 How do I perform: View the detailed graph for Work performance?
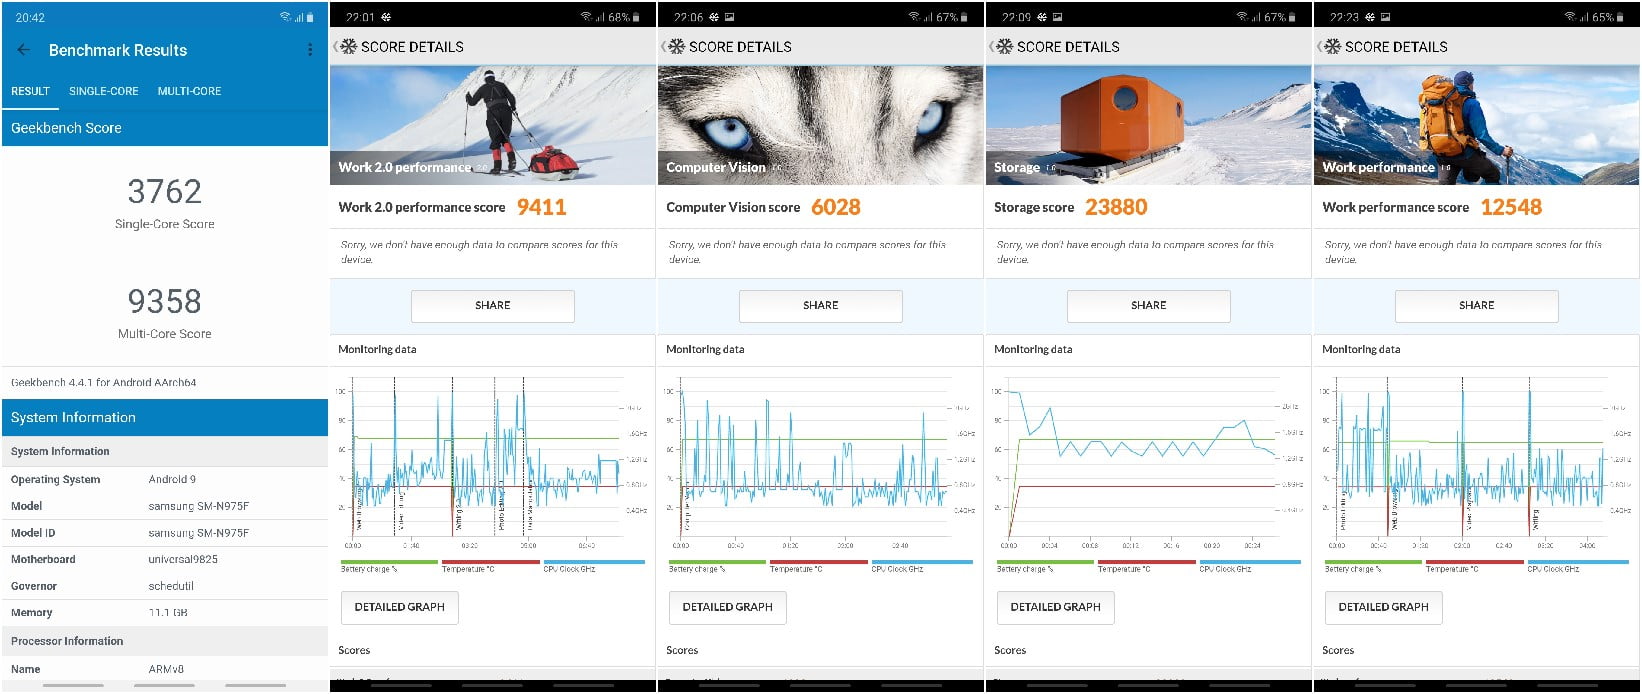click(x=1383, y=607)
